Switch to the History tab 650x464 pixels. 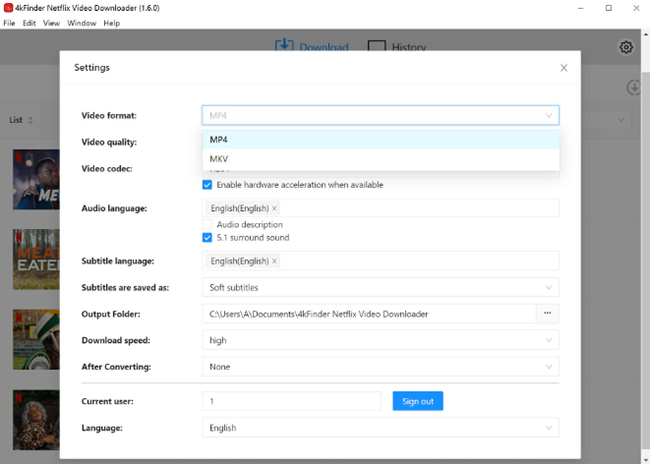pyautogui.click(x=397, y=47)
